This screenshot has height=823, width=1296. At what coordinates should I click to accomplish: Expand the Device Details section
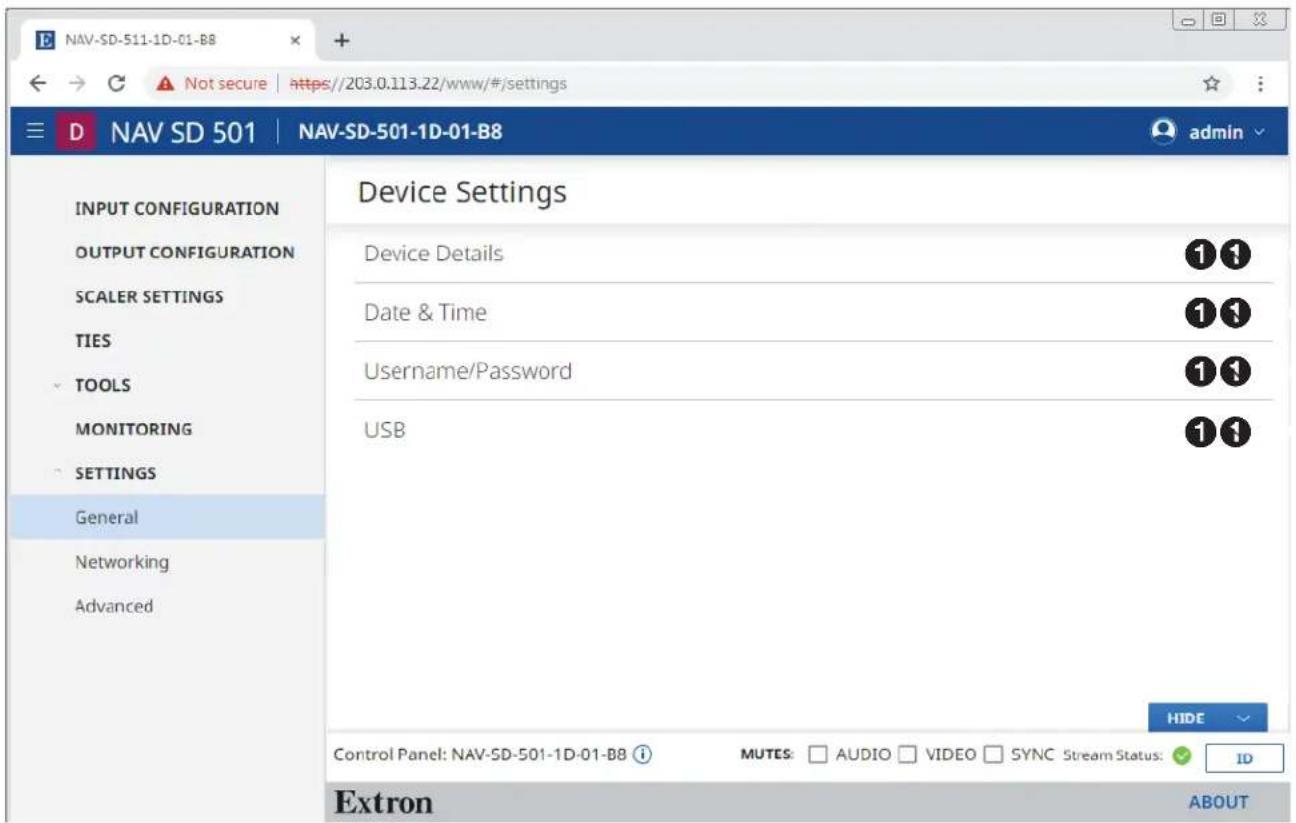815,254
